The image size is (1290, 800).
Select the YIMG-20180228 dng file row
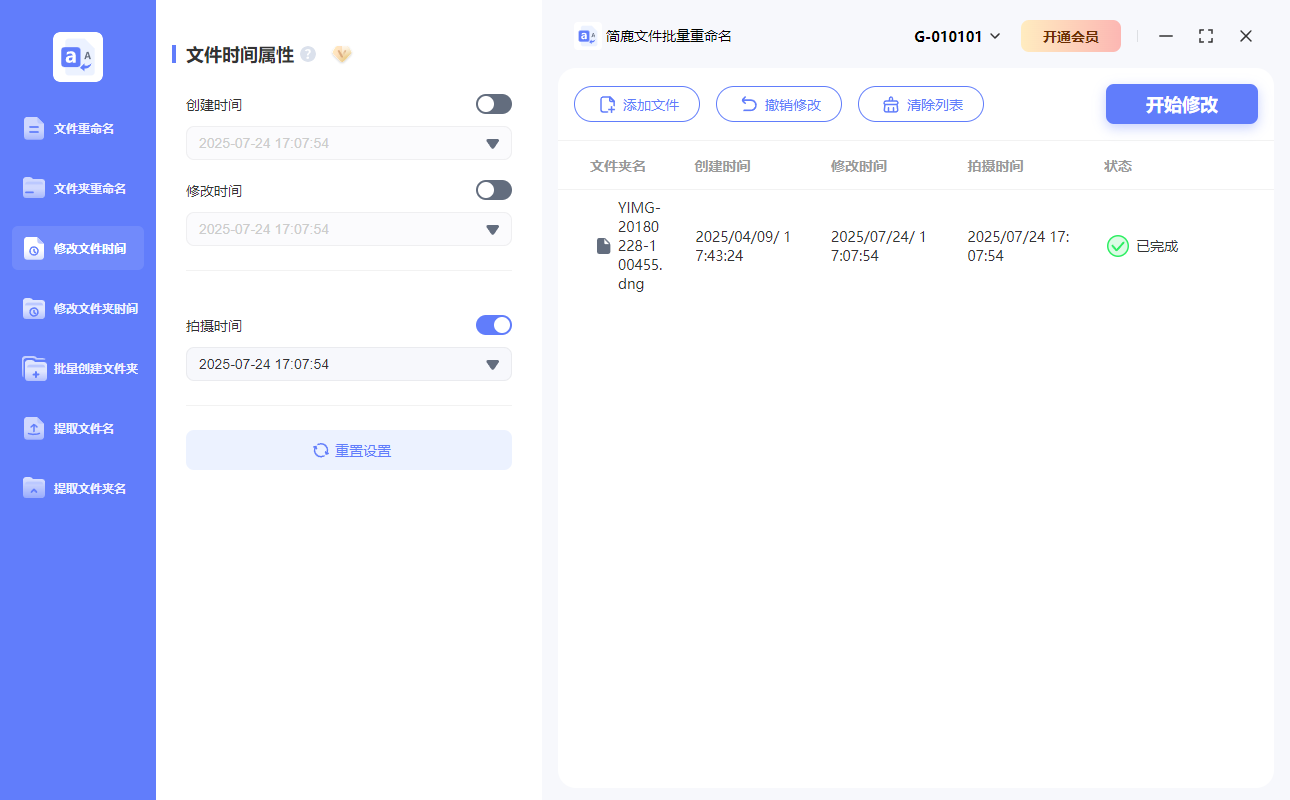click(630, 245)
